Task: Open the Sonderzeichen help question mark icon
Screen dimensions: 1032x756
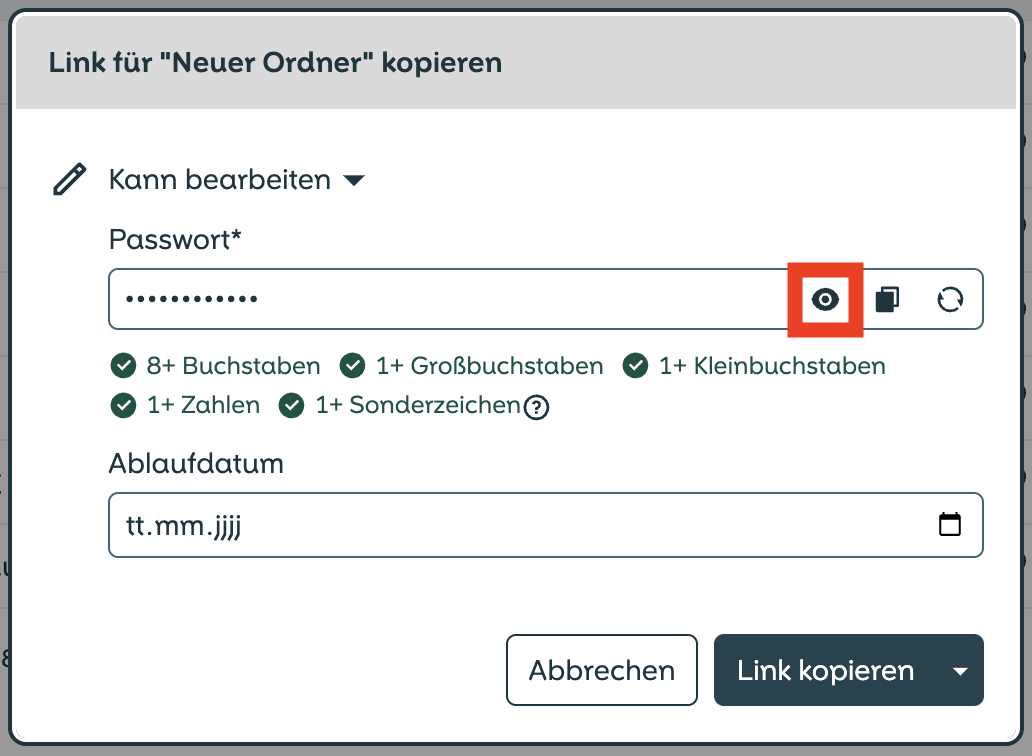Action: coord(536,407)
